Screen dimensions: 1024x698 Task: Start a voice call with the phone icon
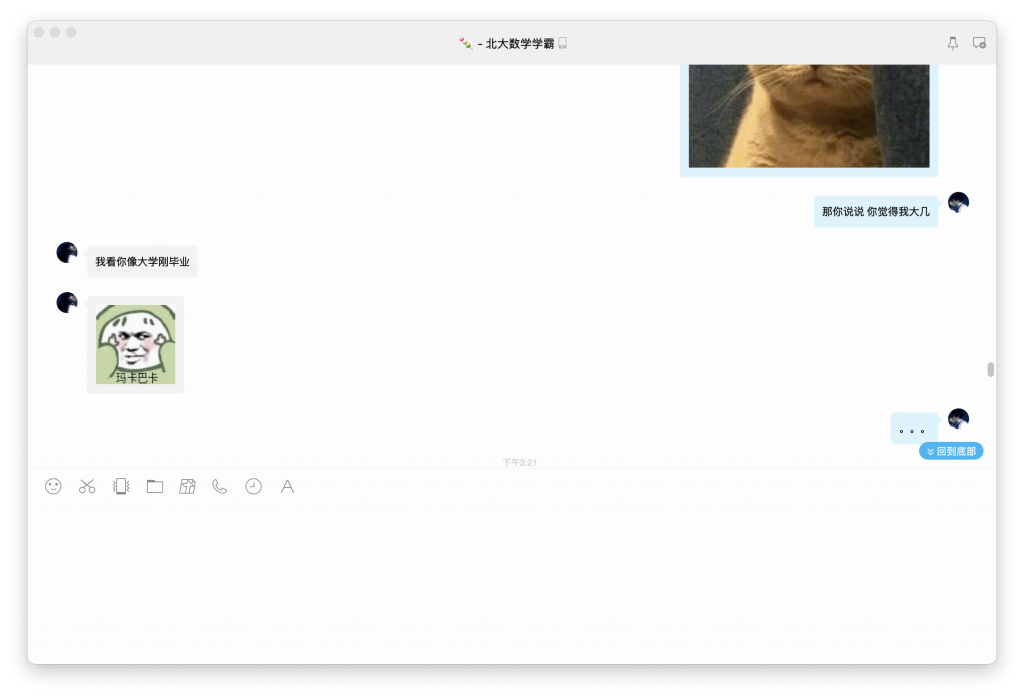click(220, 486)
